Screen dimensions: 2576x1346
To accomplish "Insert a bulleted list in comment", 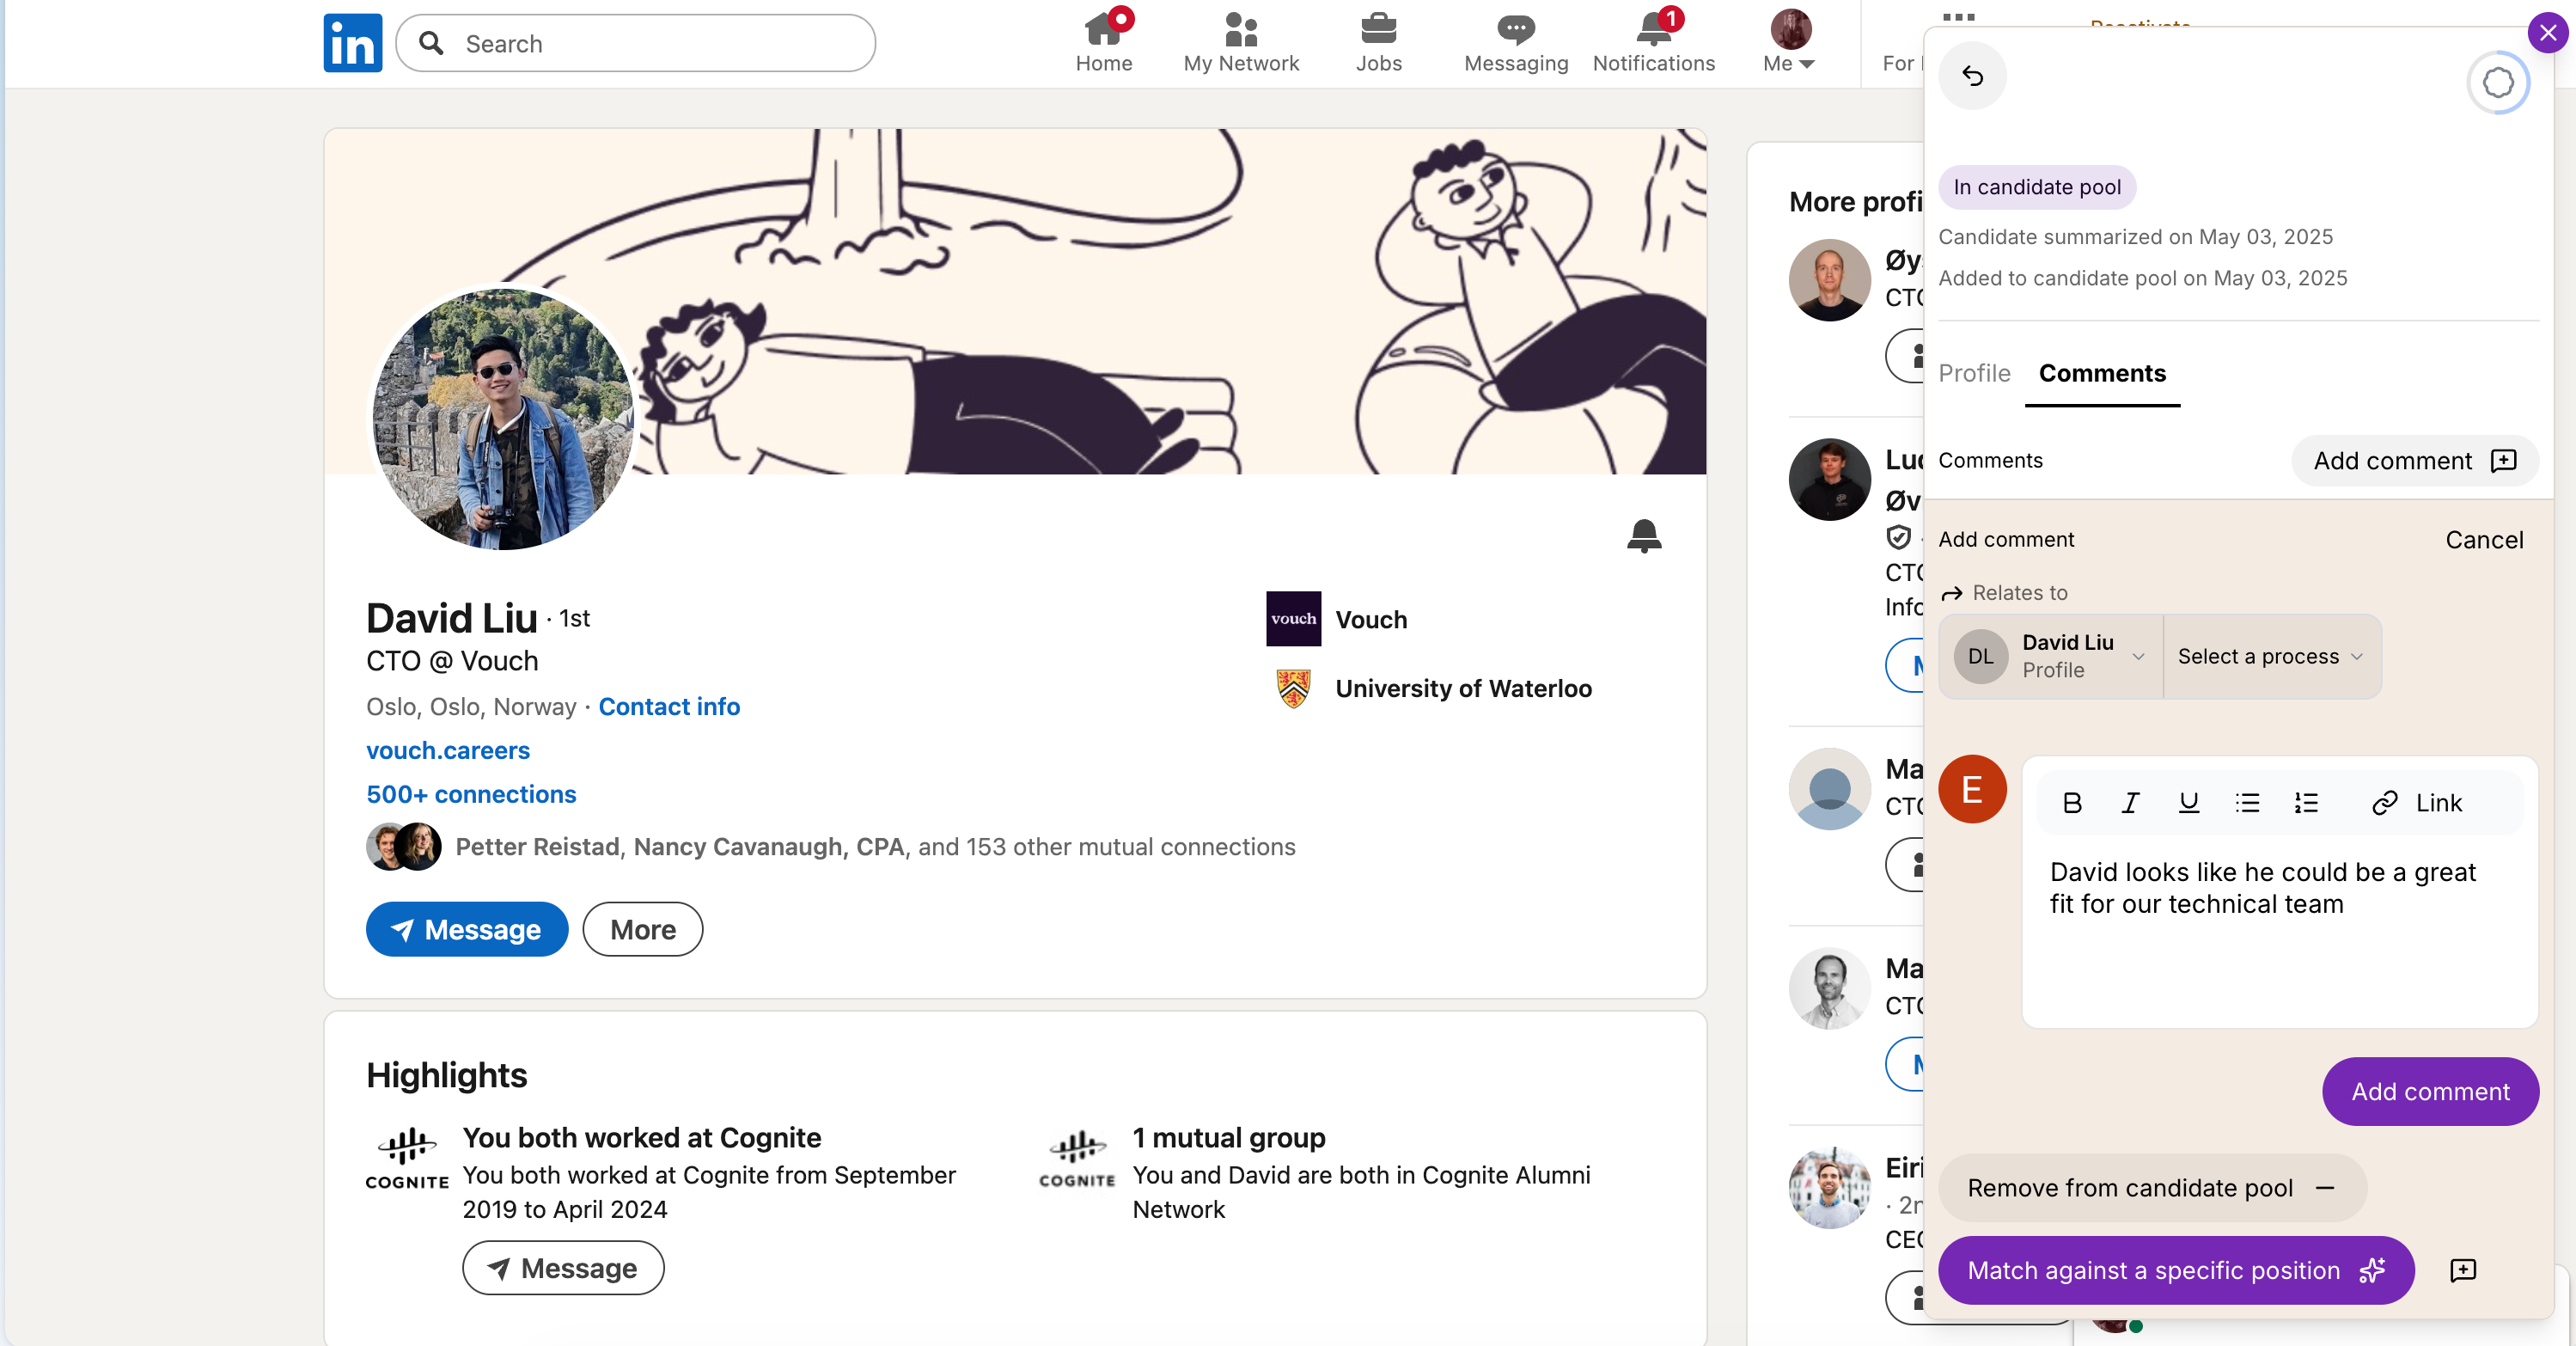I will pyautogui.click(x=2247, y=803).
